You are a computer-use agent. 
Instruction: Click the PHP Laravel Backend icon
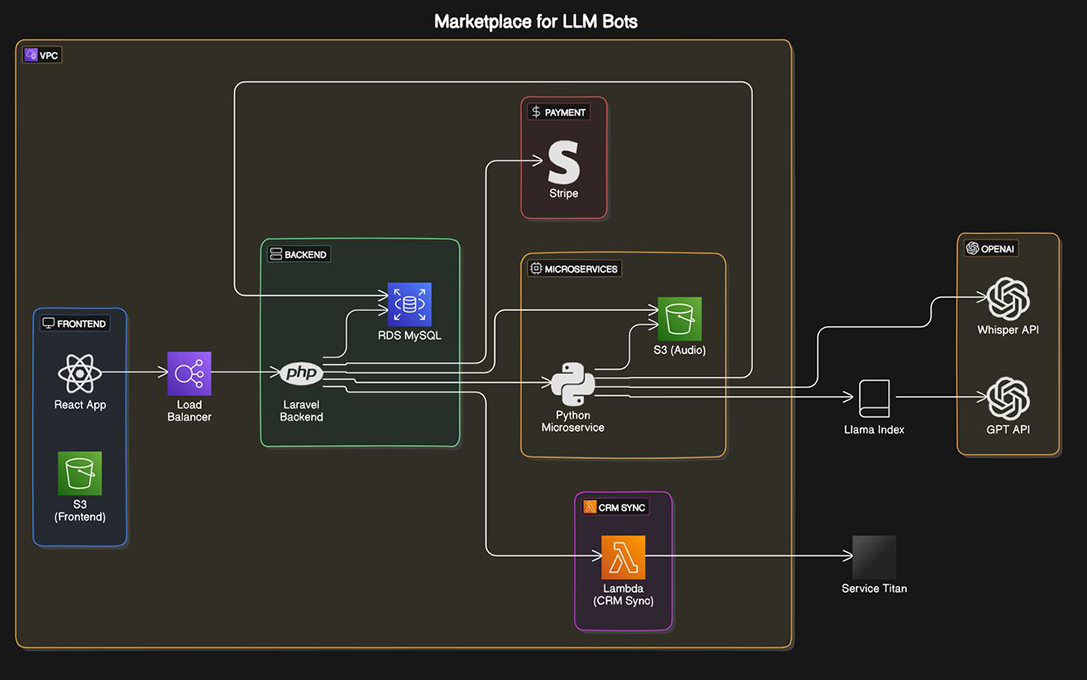301,374
